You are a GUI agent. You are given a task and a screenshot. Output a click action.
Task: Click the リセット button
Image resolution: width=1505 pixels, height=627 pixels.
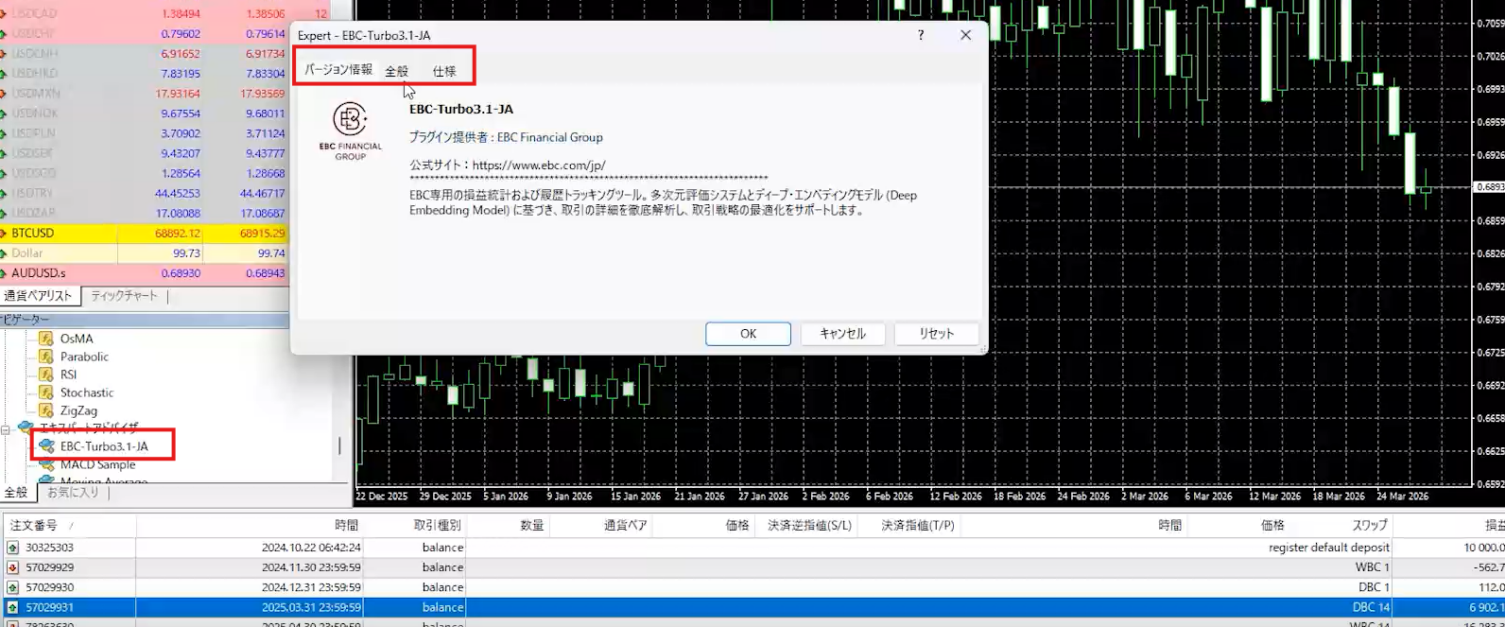936,334
